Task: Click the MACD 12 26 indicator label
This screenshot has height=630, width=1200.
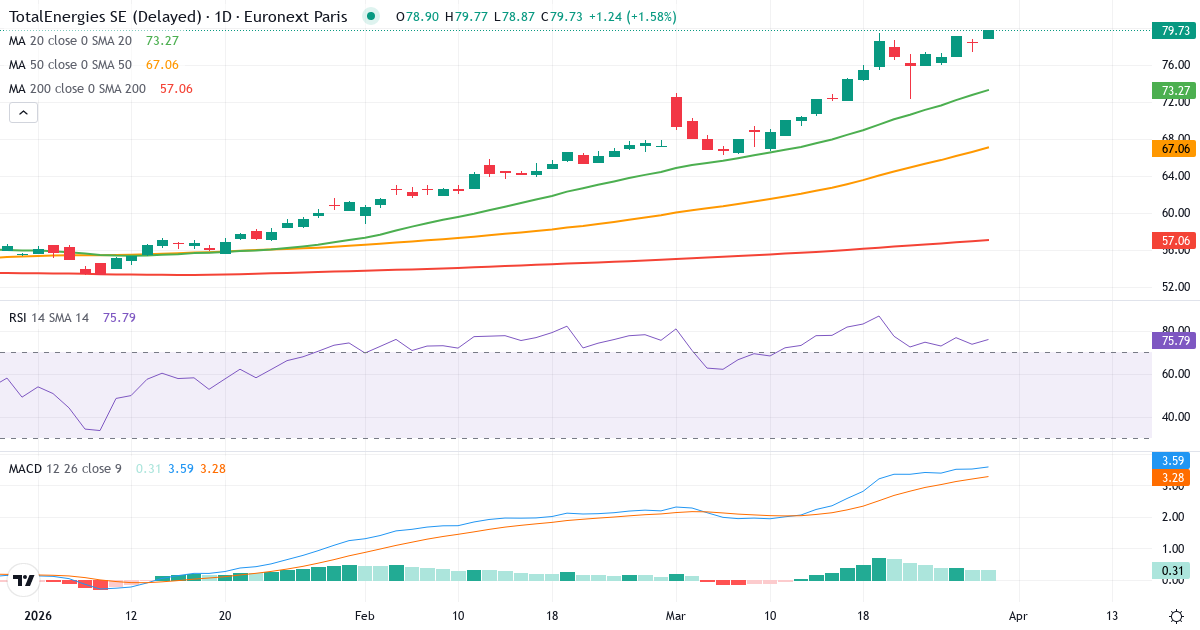Action: 64,468
